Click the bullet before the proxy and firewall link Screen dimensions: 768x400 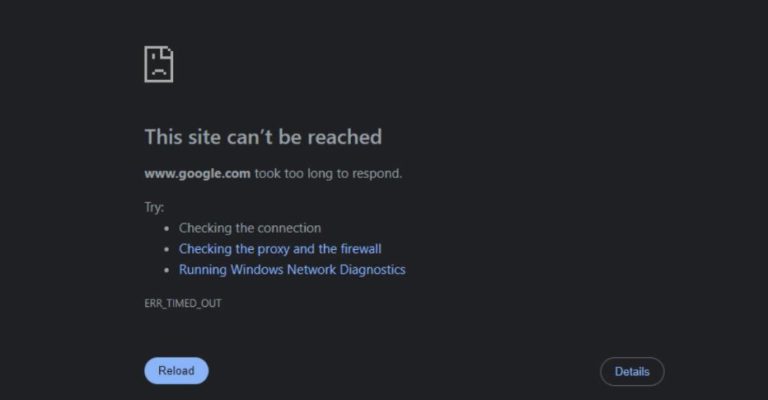(167, 250)
